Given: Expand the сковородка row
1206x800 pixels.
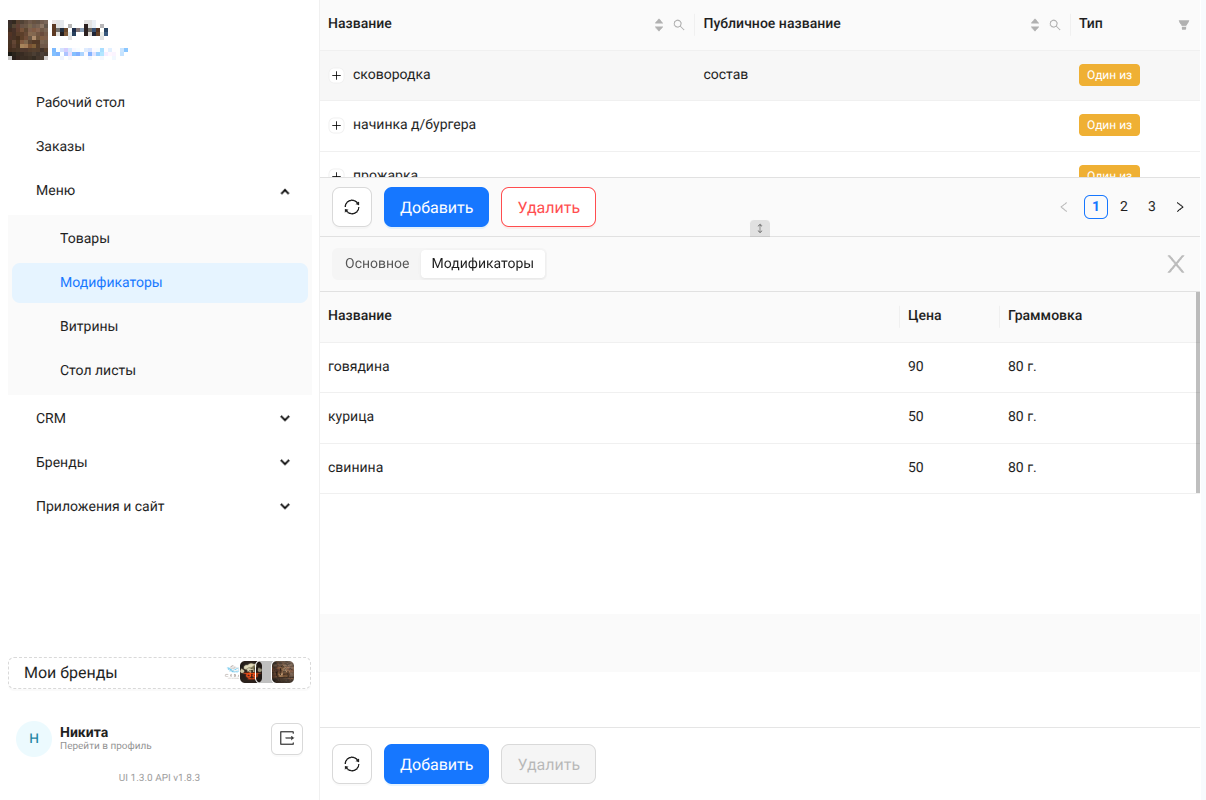Looking at the screenshot, I should coord(337,76).
